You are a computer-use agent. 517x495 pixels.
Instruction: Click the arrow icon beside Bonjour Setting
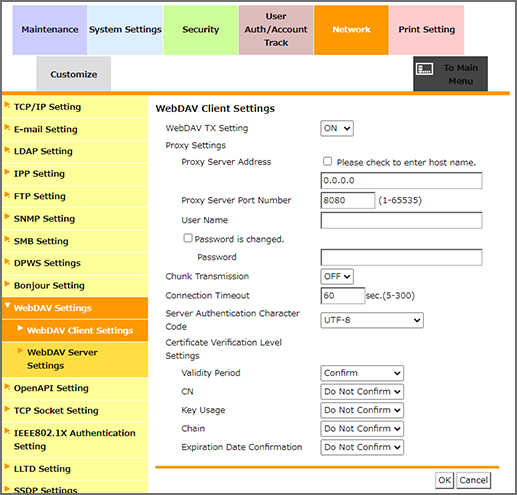(7, 284)
